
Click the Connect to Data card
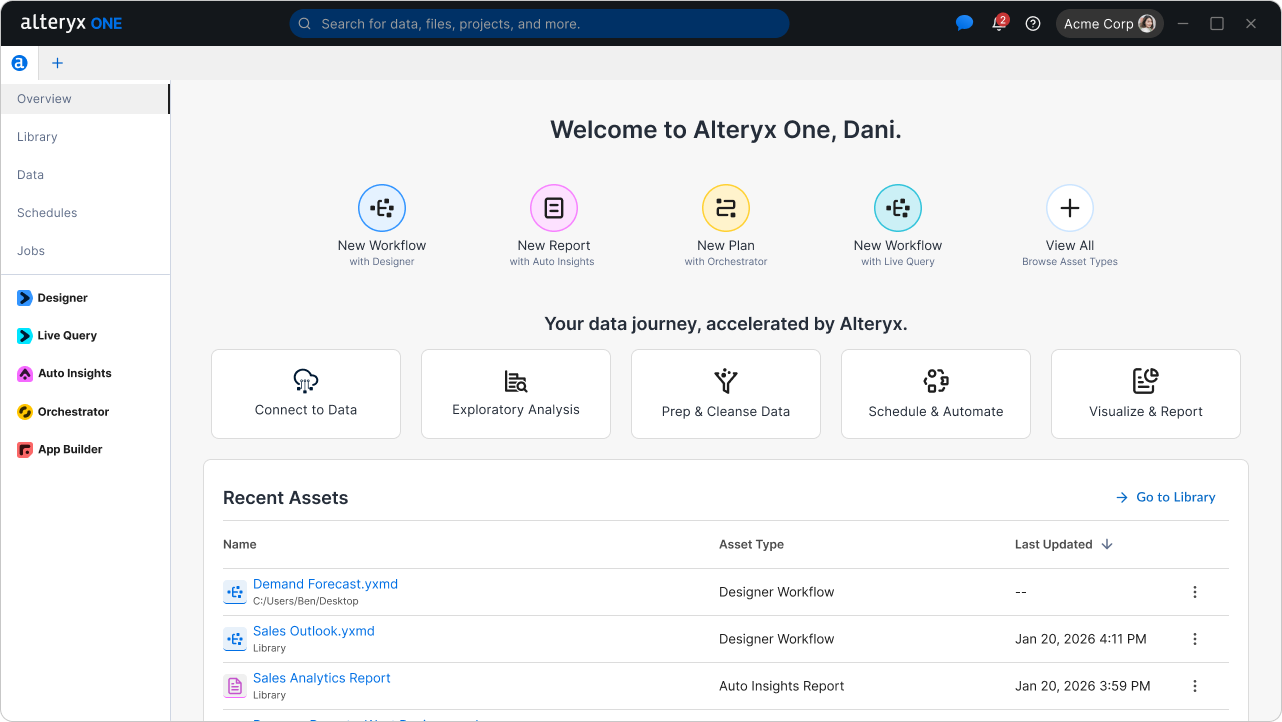(306, 394)
